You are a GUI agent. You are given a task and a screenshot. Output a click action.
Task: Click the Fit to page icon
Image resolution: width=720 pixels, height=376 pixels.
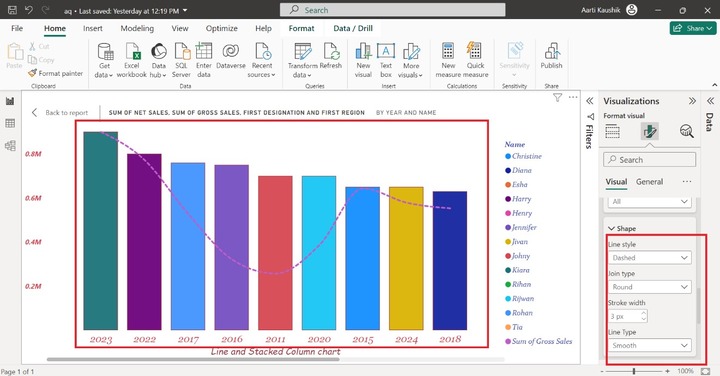(705, 370)
